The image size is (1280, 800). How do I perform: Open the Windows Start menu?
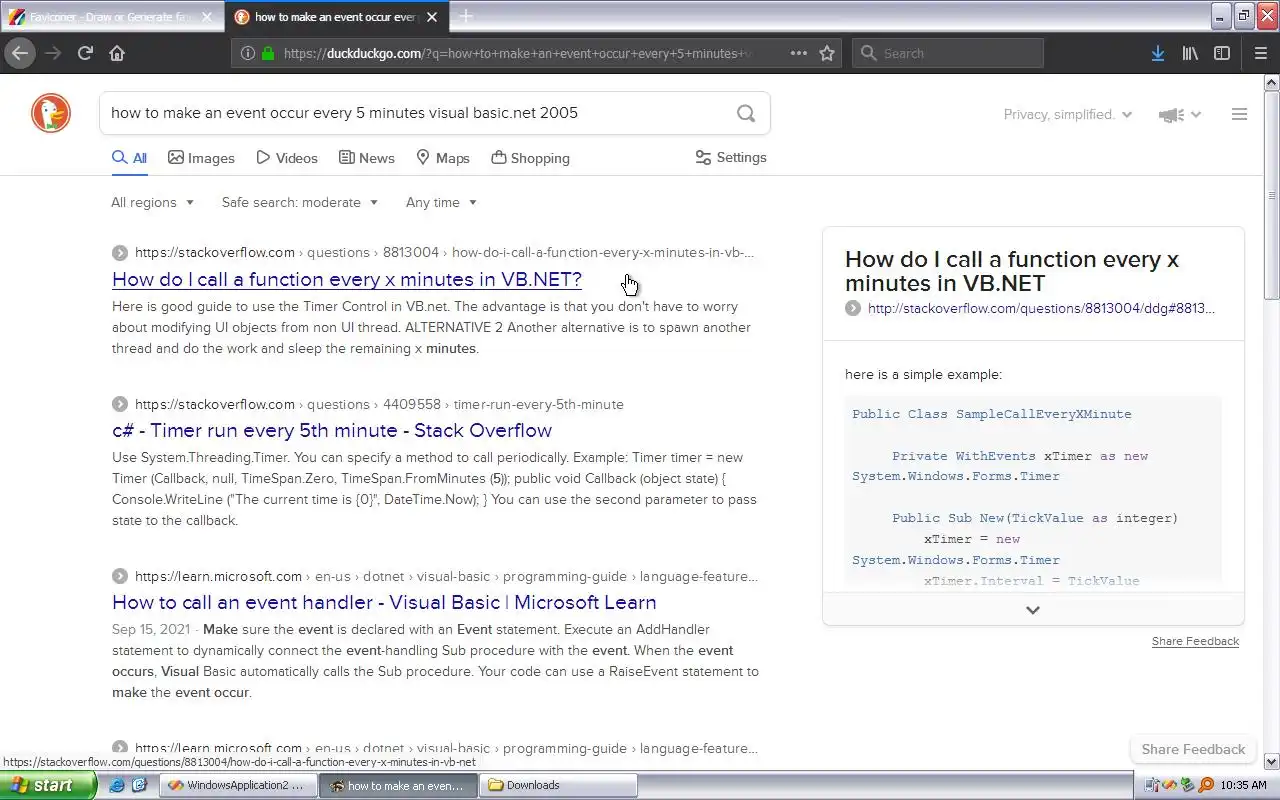48,785
